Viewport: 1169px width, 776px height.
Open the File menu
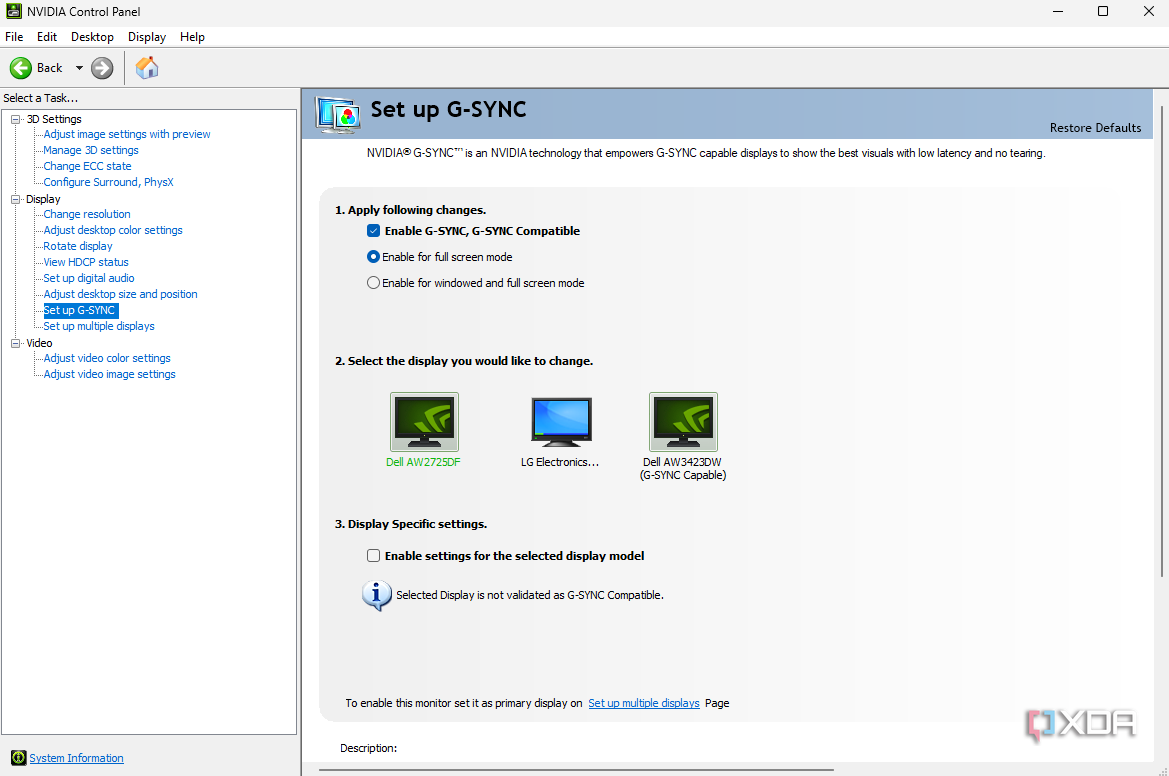(x=14, y=37)
